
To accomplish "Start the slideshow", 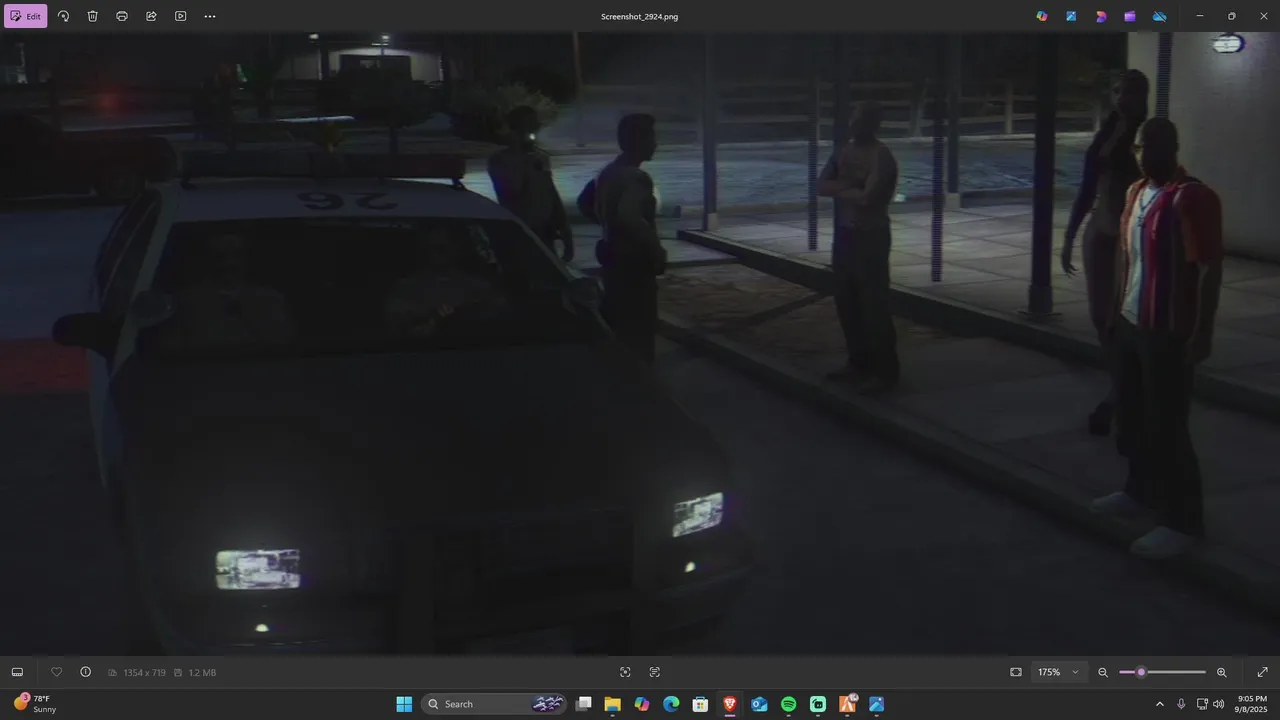I will pos(180,16).
